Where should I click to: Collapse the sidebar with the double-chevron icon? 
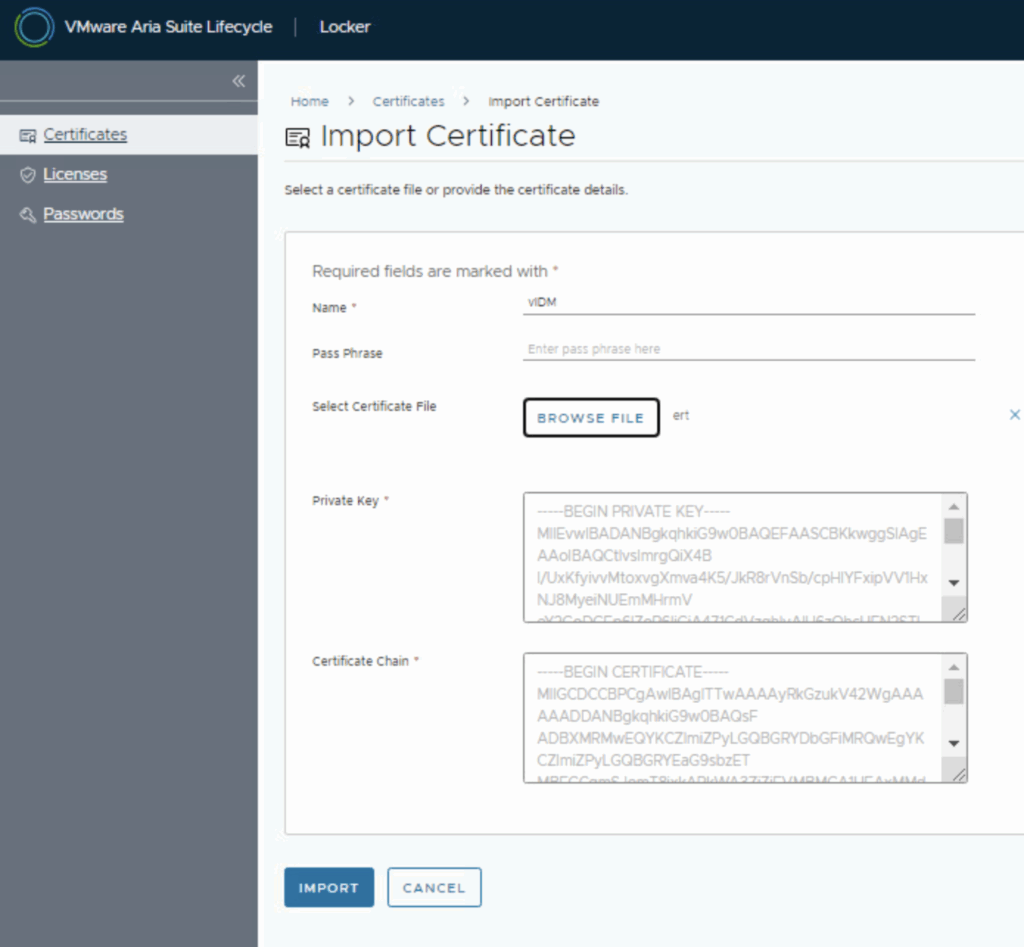pos(238,81)
